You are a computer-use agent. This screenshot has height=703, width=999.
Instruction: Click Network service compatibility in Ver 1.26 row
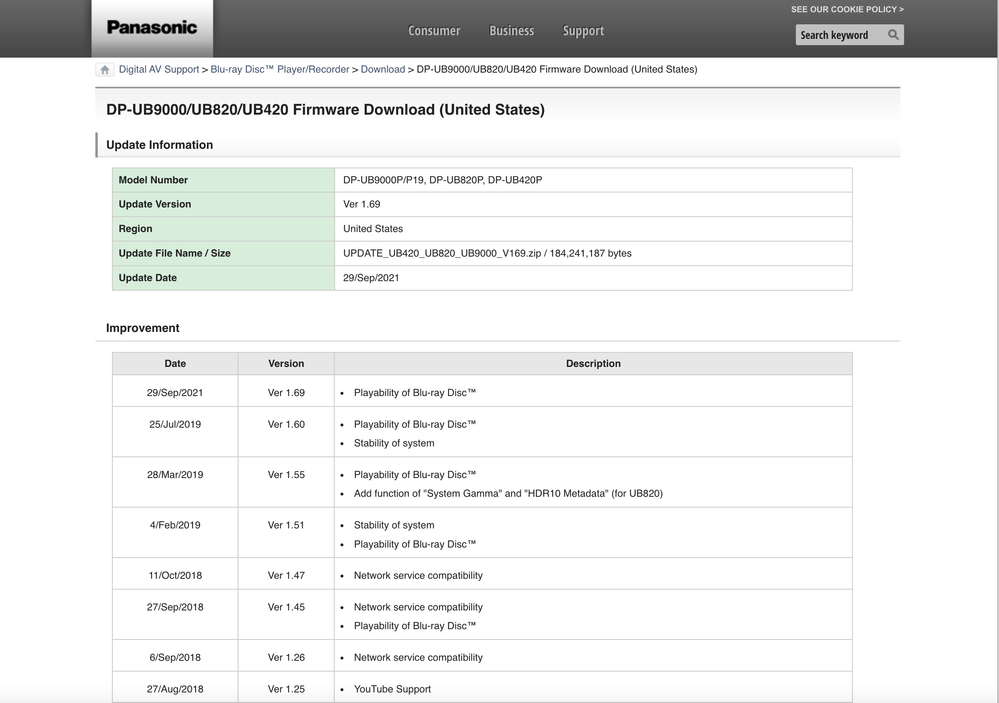(x=418, y=658)
